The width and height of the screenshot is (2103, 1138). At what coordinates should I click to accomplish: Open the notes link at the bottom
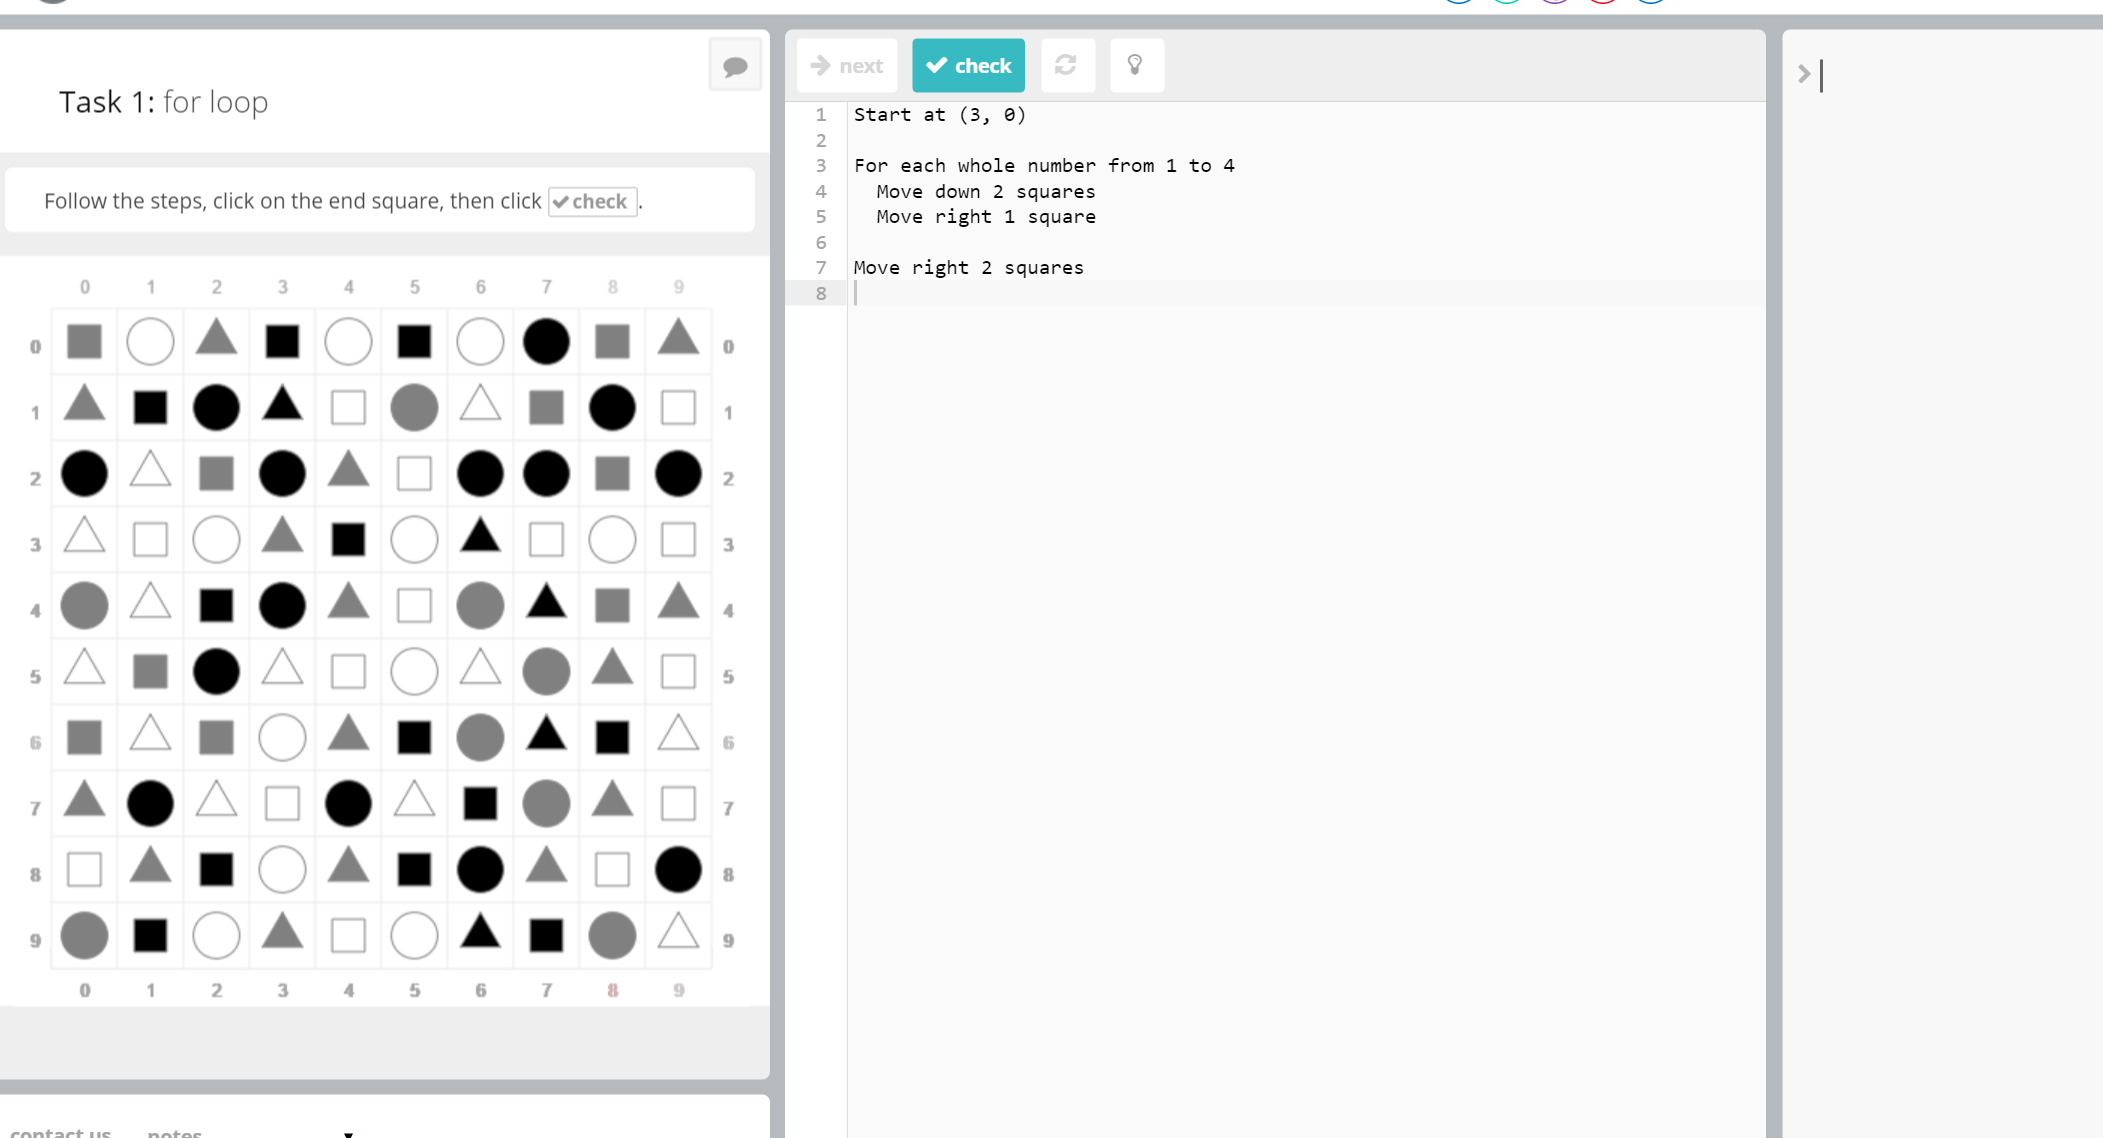[174, 1132]
